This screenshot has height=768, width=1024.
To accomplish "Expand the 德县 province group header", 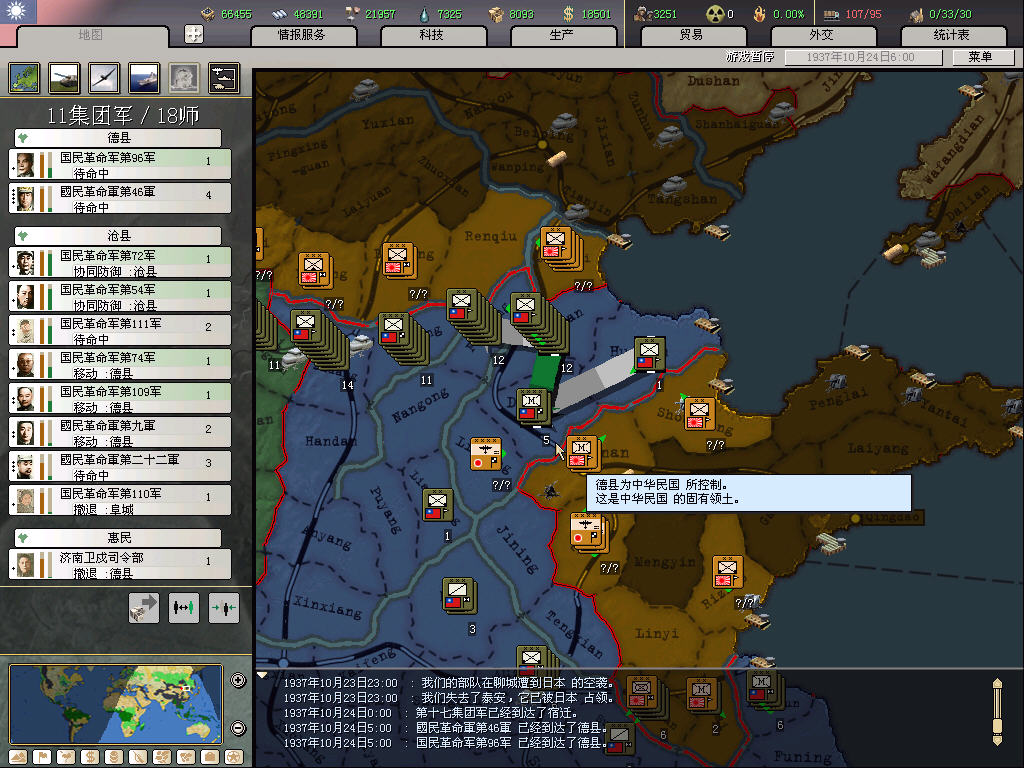I will pyautogui.click(x=119, y=138).
